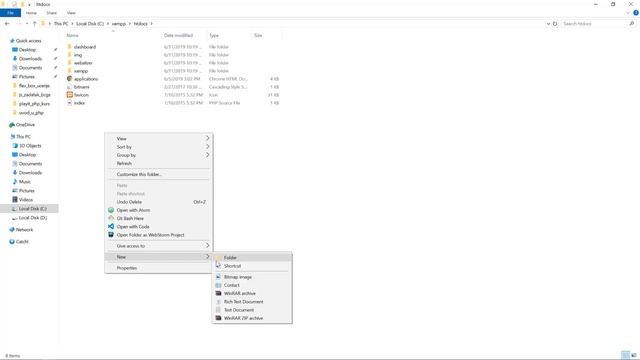Open the Share ribbon tab
The image size is (640, 360).
(x=51, y=13)
